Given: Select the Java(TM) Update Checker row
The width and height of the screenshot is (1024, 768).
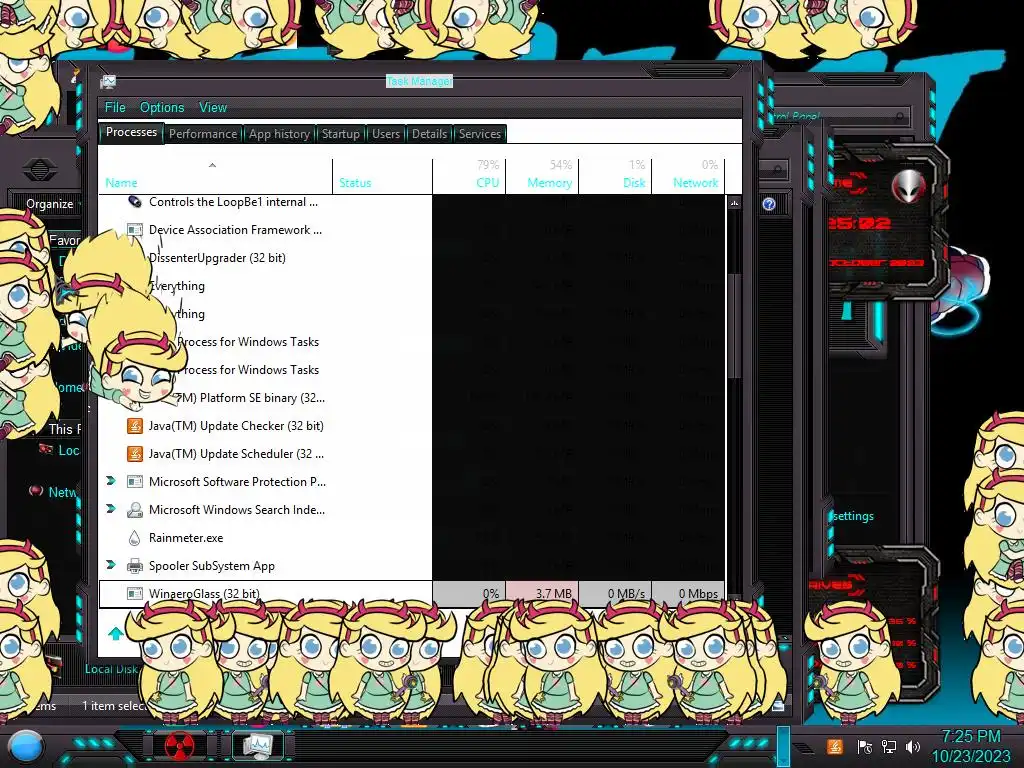Looking at the screenshot, I should coord(411,426).
